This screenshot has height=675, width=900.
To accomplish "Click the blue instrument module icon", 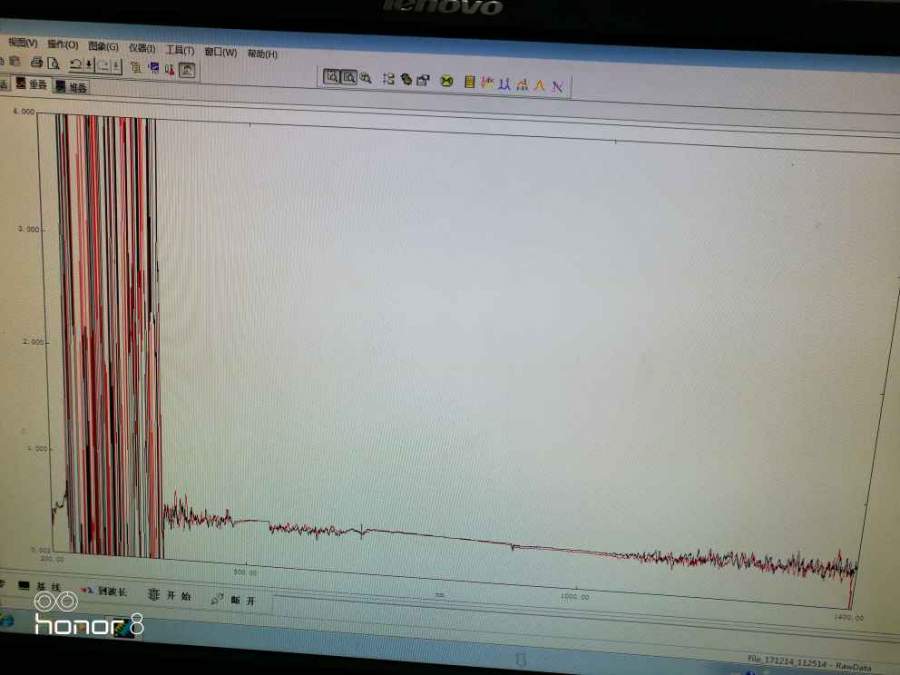I will [x=154, y=68].
